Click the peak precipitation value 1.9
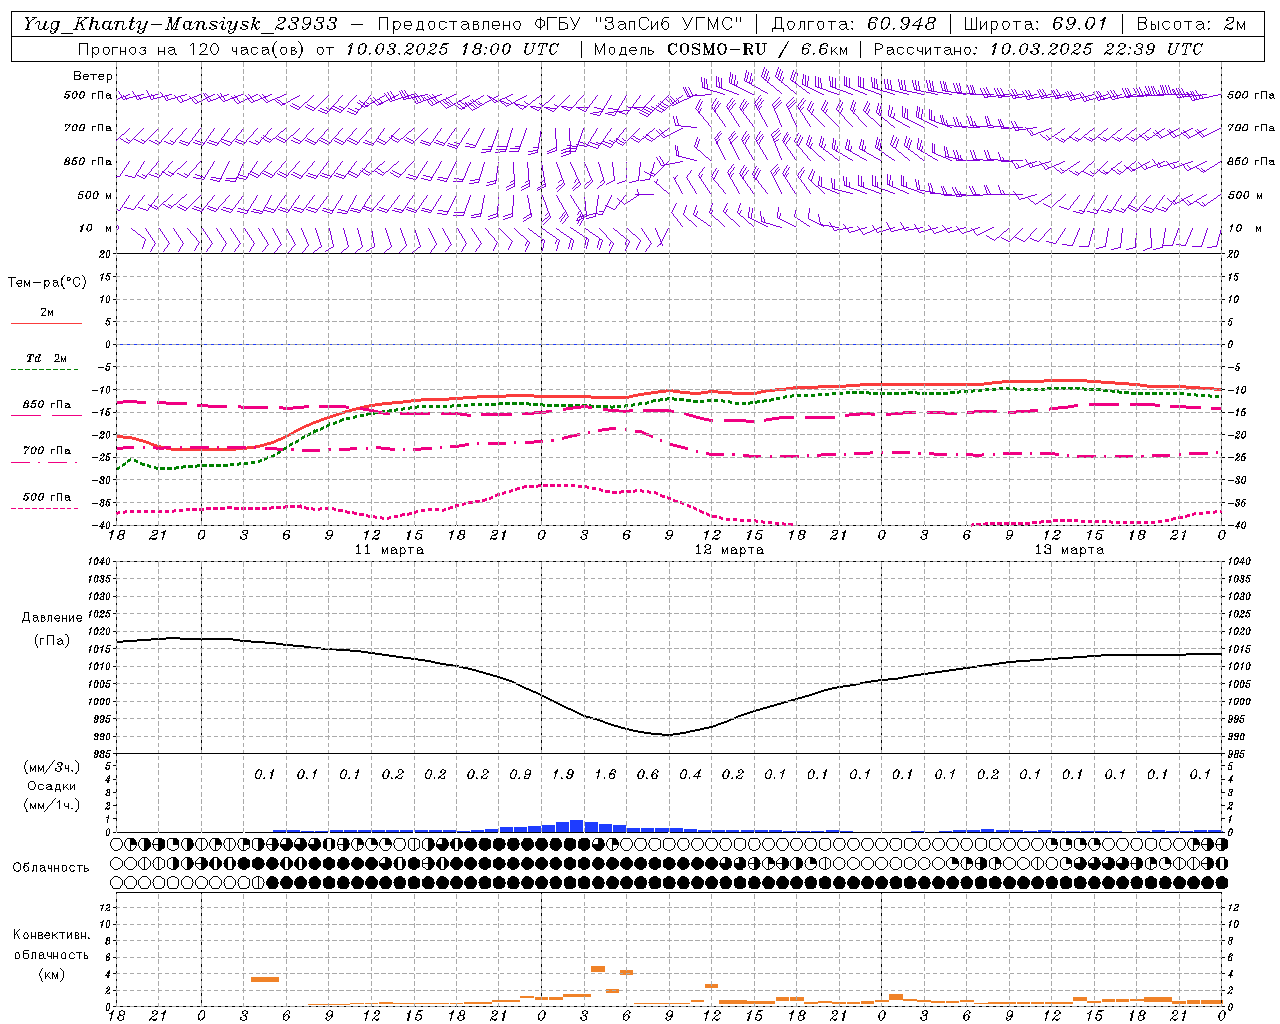Screen dimensions: 1280x1024 point(563,774)
